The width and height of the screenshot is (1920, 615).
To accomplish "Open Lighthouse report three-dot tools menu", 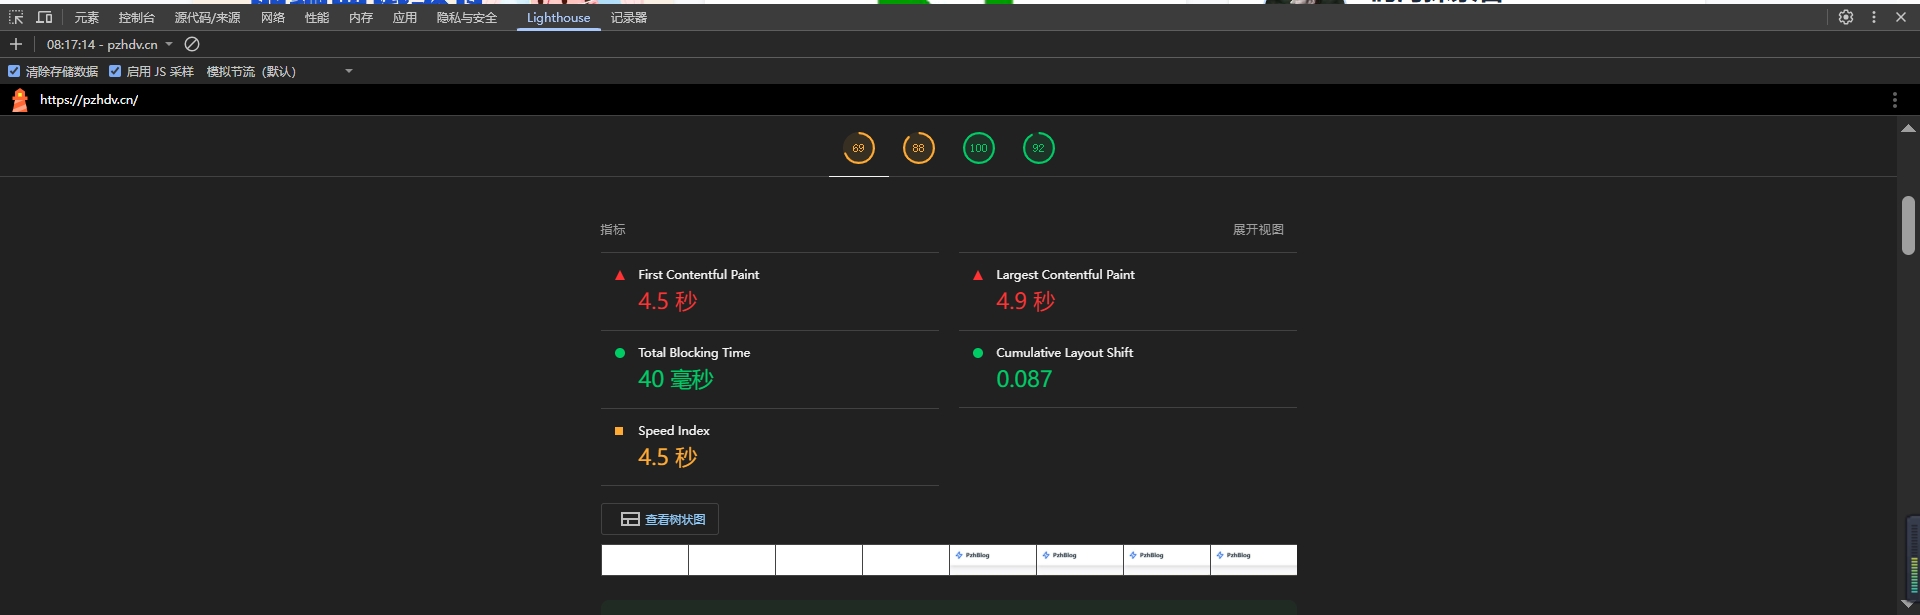I will [1894, 100].
